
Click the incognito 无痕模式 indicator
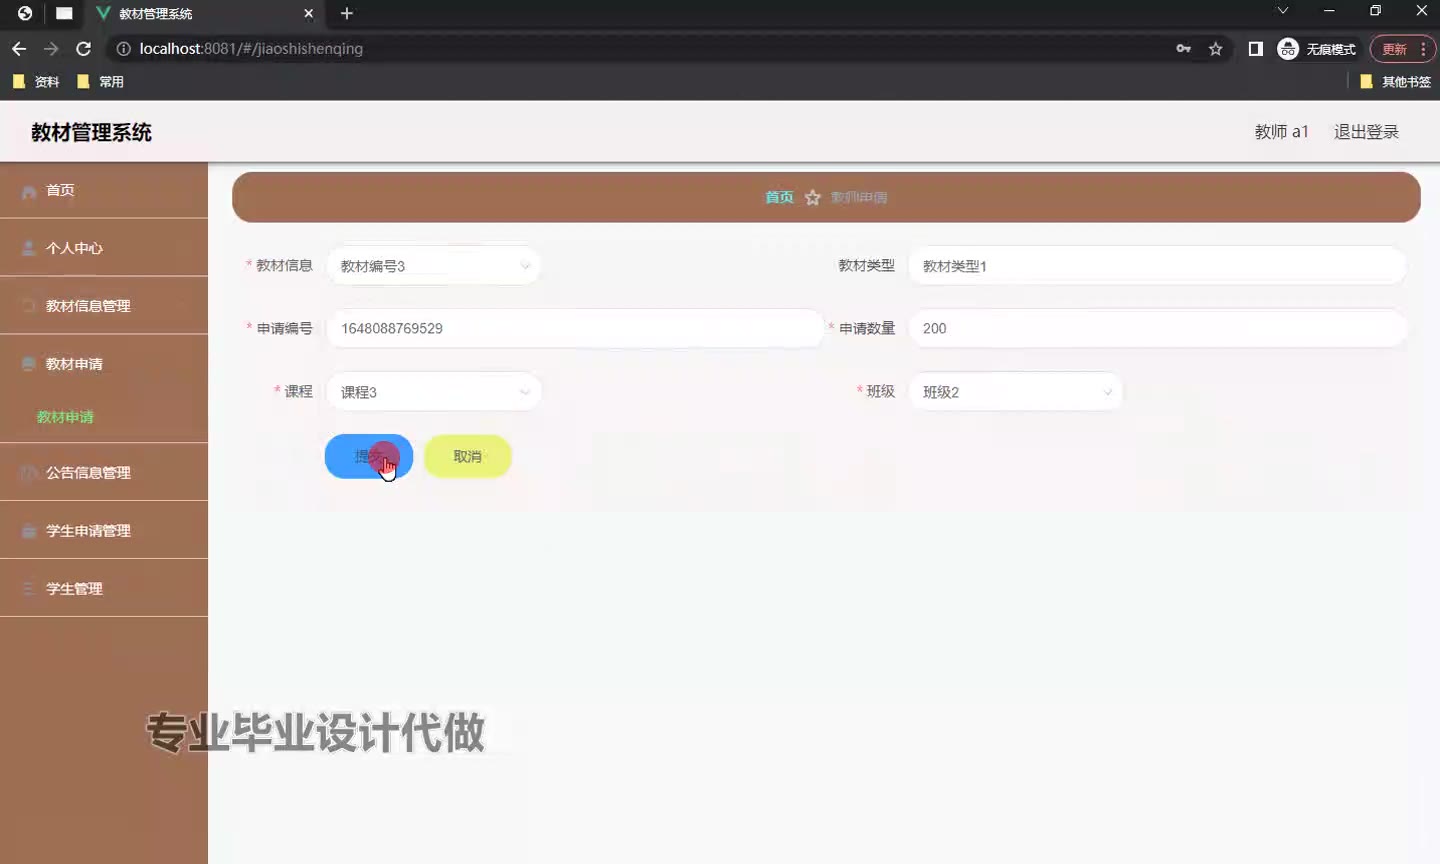[x=1317, y=49]
